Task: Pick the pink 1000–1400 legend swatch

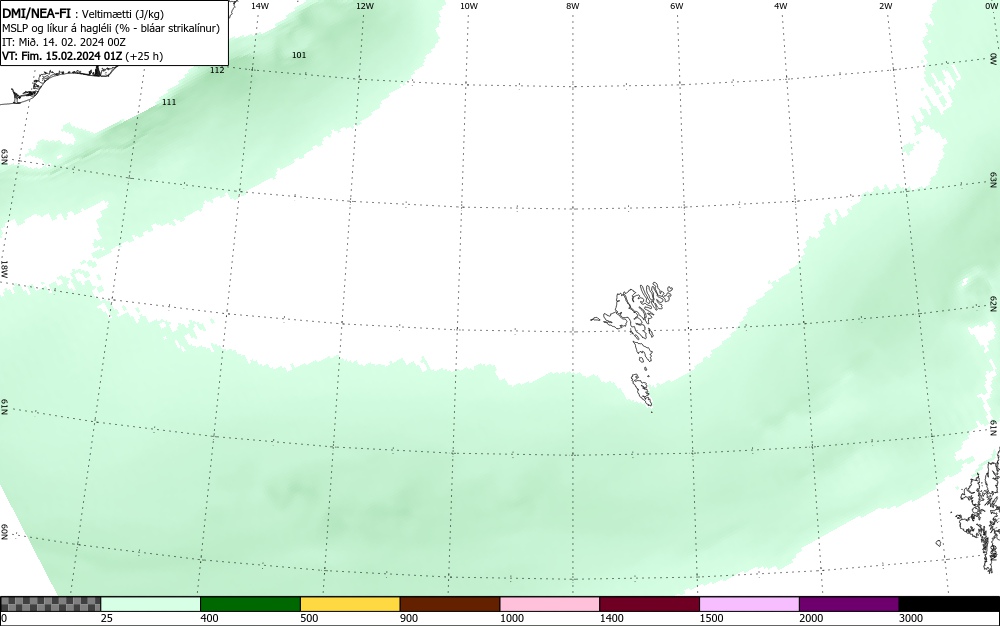Action: click(550, 604)
